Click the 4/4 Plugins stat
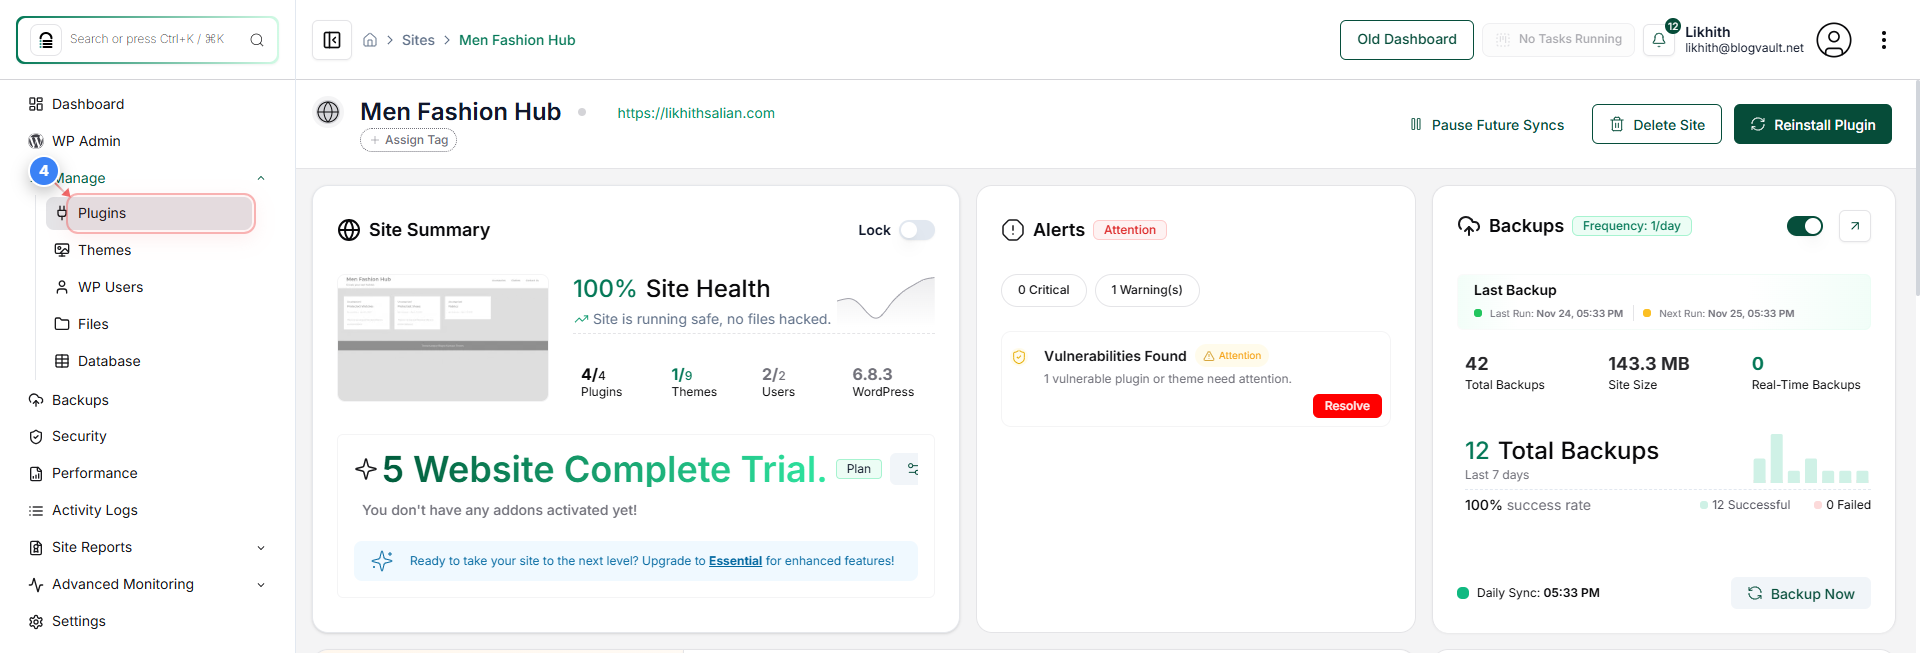The image size is (1920, 653). [601, 382]
